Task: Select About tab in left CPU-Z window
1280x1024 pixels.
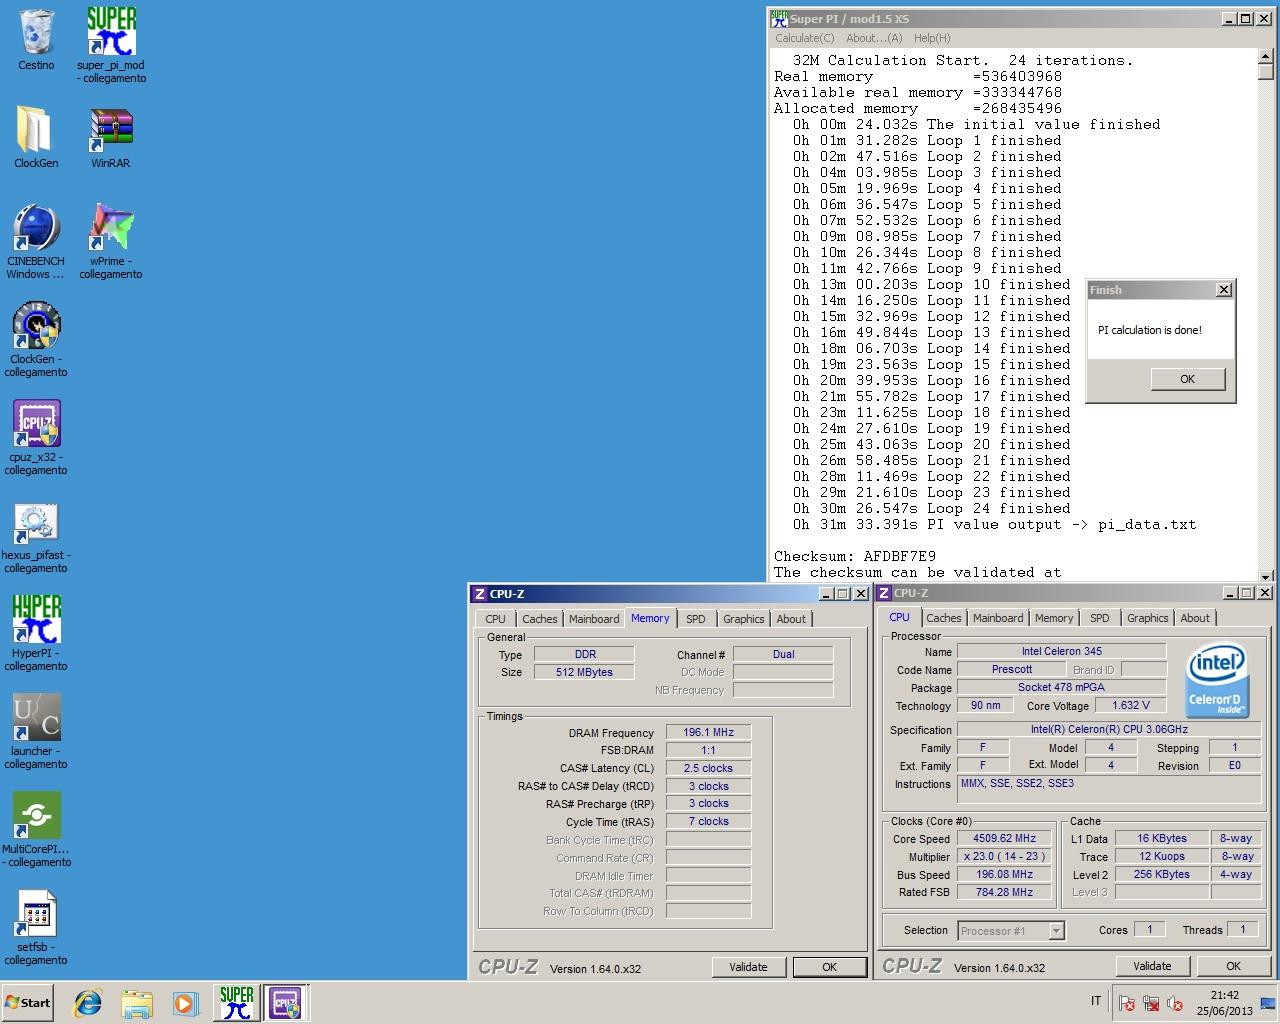Action: click(791, 619)
